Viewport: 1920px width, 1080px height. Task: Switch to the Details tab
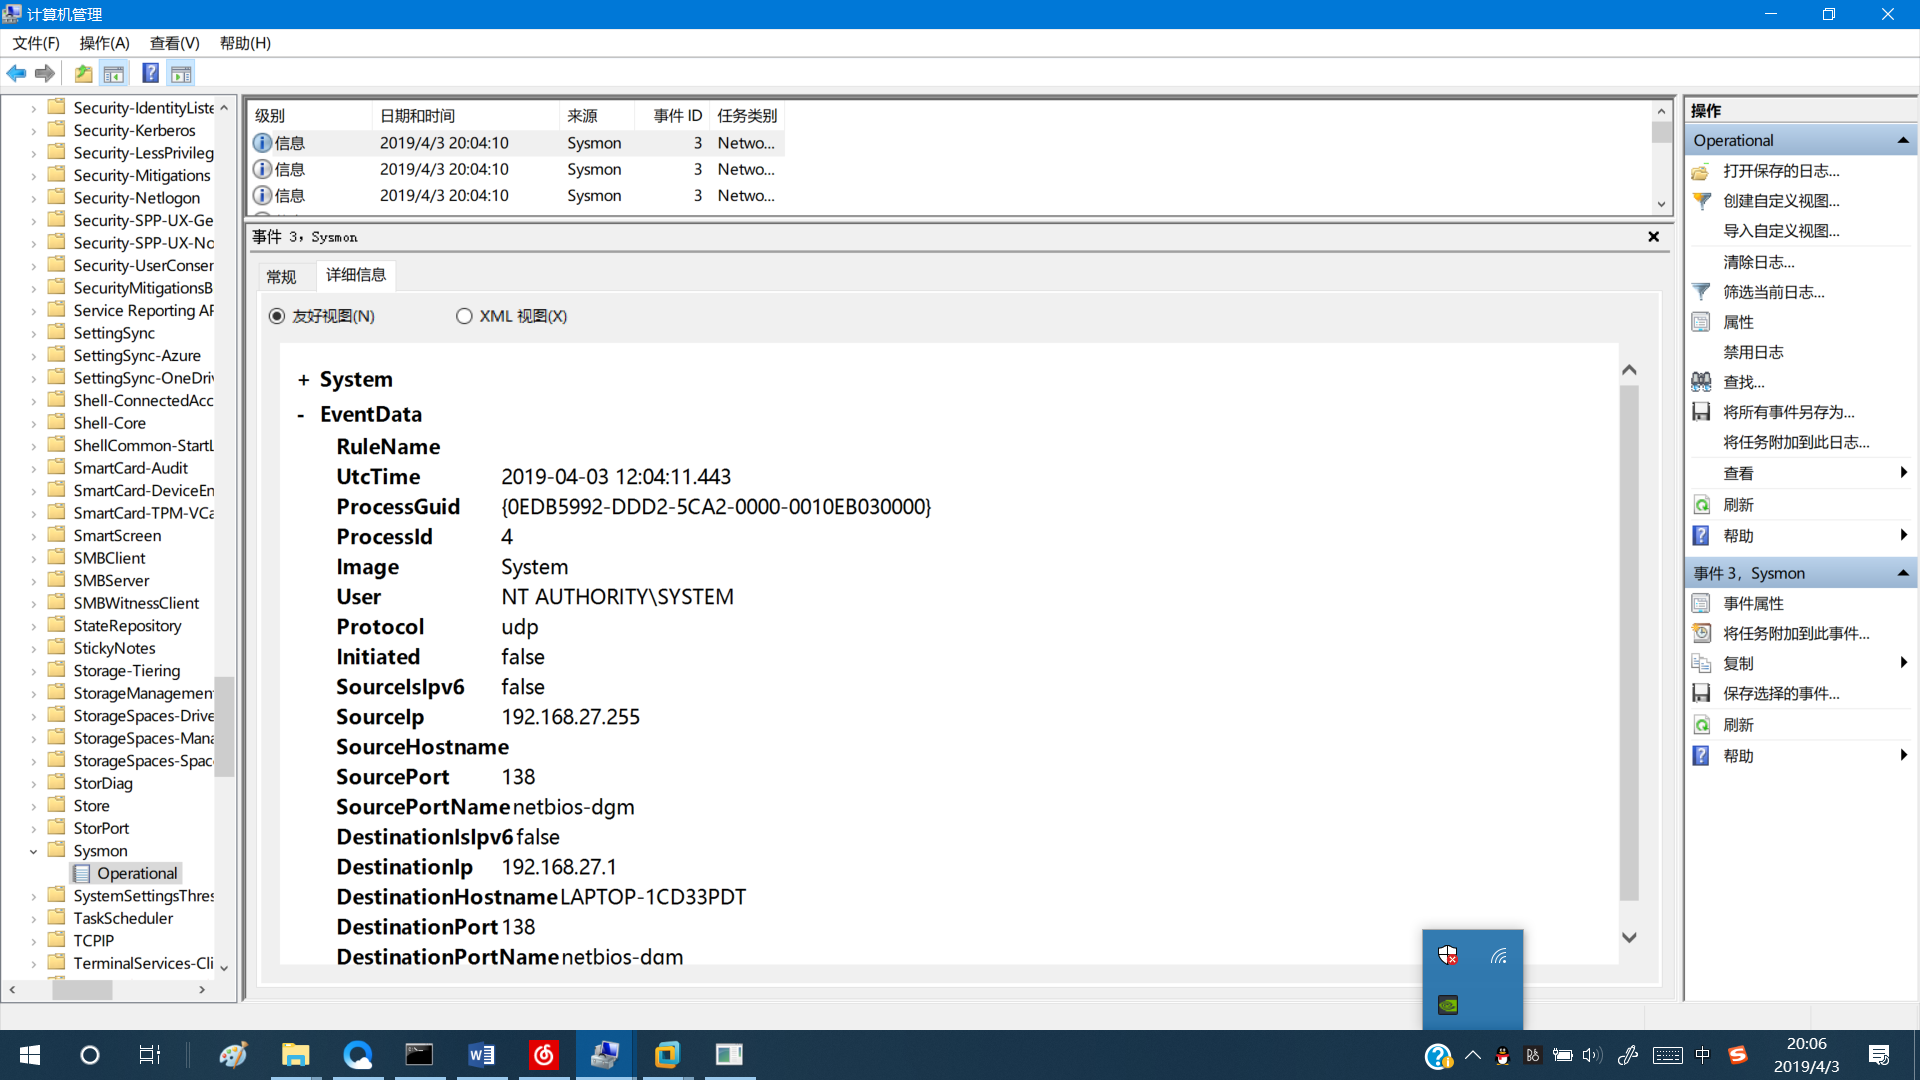tap(356, 275)
